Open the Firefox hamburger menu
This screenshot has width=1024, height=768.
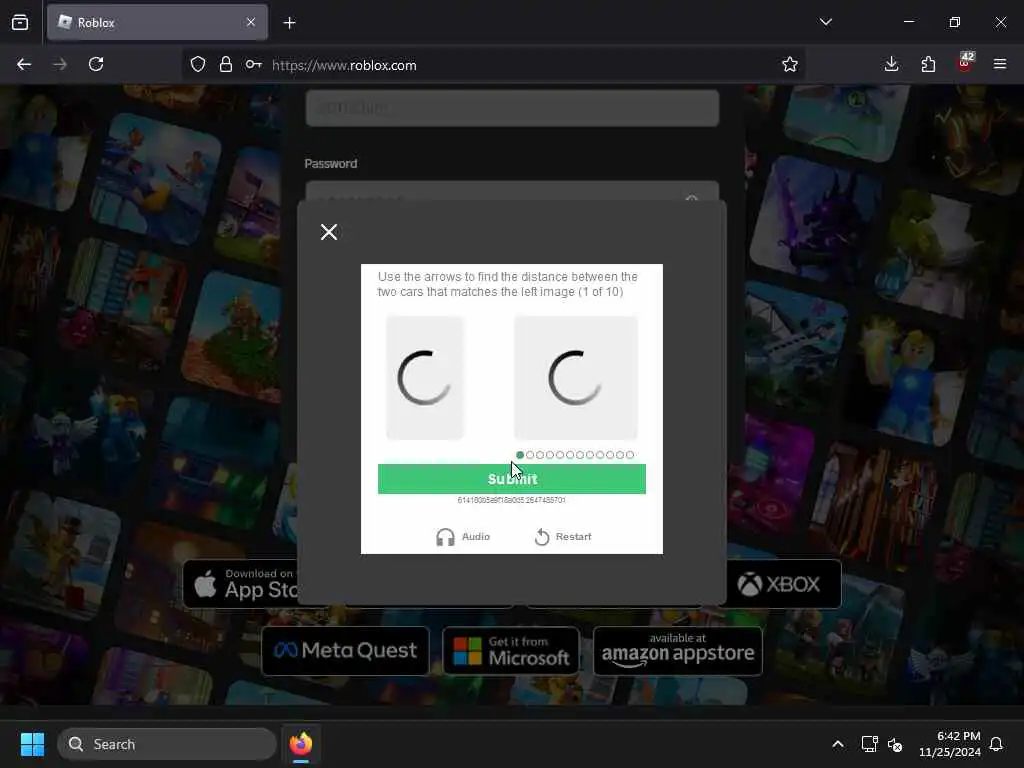[x=1000, y=64]
